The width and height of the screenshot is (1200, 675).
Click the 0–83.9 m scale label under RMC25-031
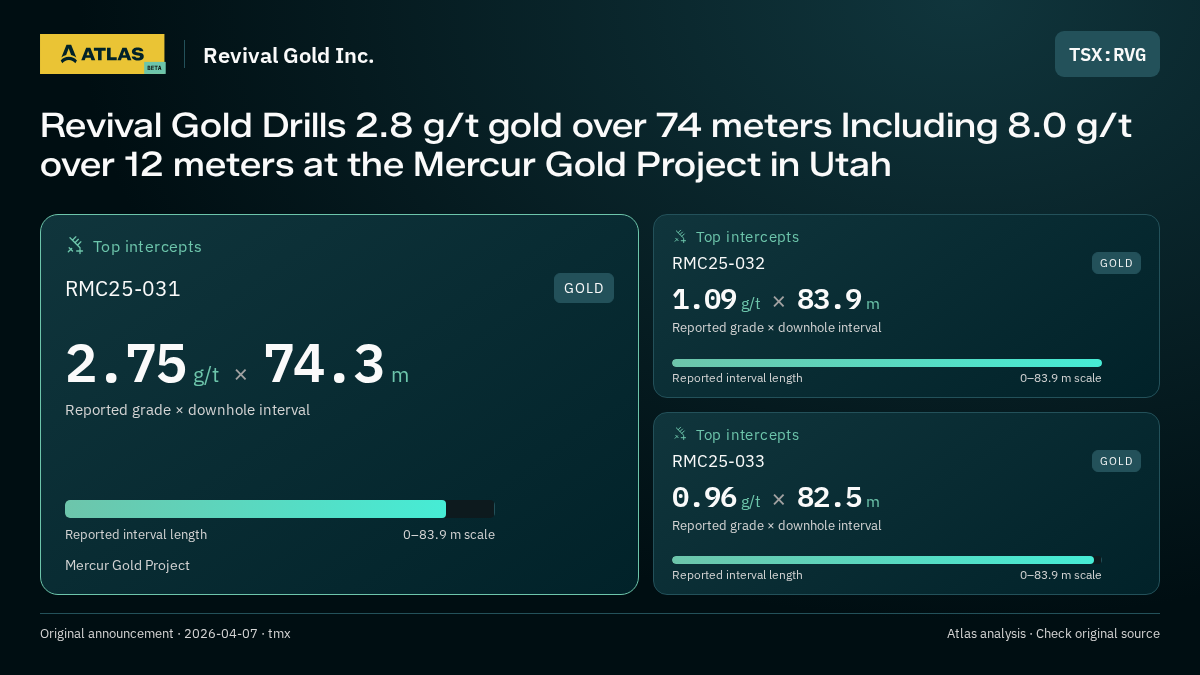(x=449, y=534)
